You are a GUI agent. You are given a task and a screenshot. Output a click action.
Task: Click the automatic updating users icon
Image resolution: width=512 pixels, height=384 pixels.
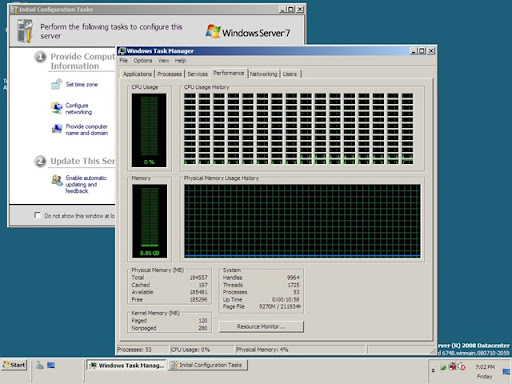pyautogui.click(x=57, y=181)
